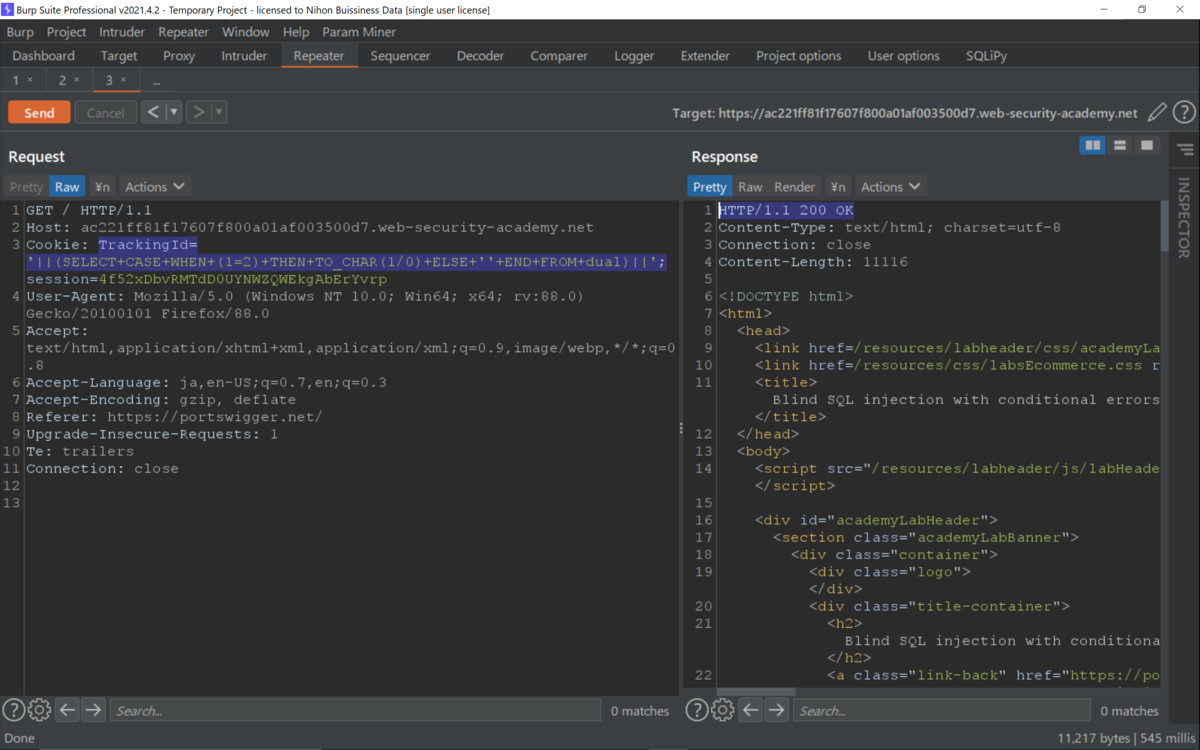The width and height of the screenshot is (1200, 750).
Task: Toggle the Inspector panel hamburger icon
Action: [x=1185, y=150]
